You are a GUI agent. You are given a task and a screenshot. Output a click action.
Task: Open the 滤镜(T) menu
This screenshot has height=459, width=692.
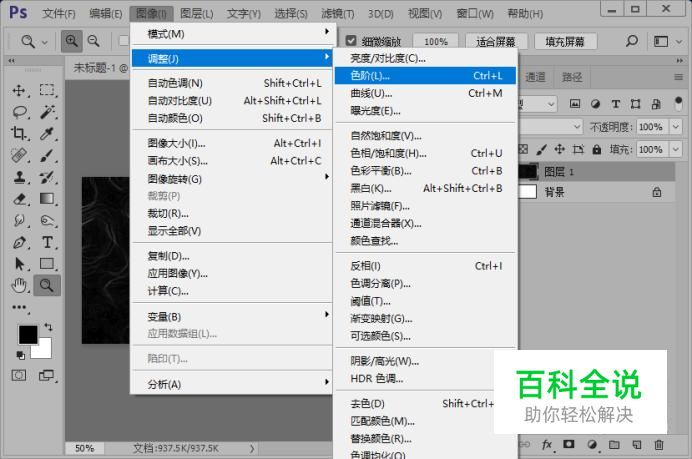pyautogui.click(x=338, y=14)
